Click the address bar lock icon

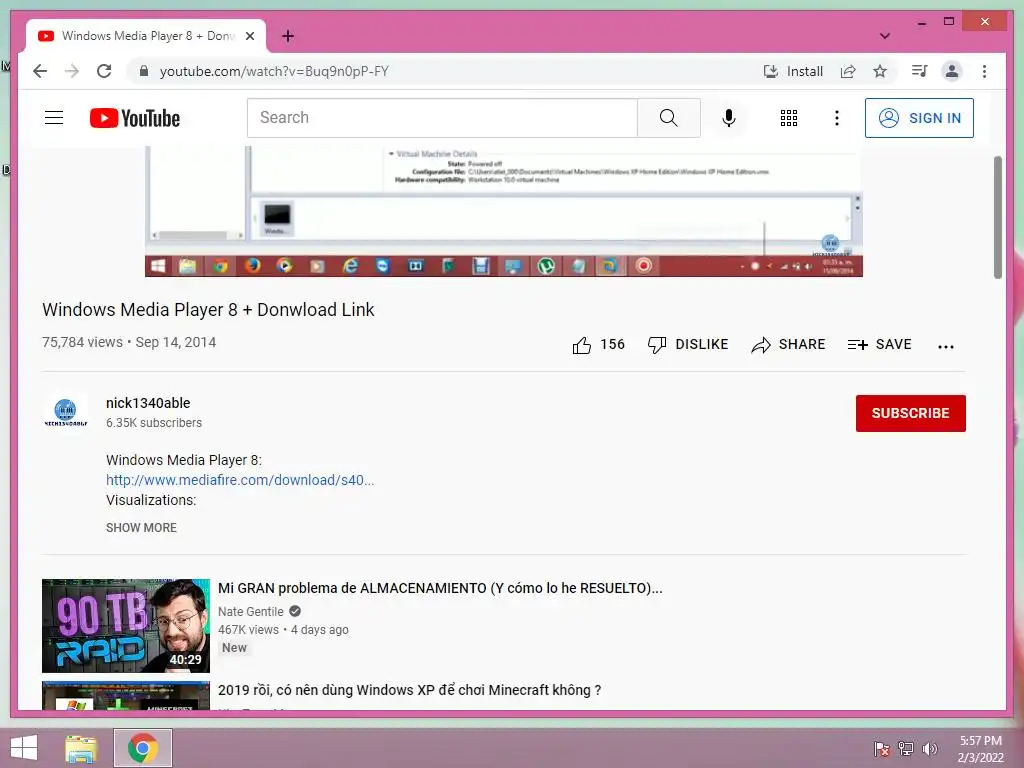tap(144, 71)
